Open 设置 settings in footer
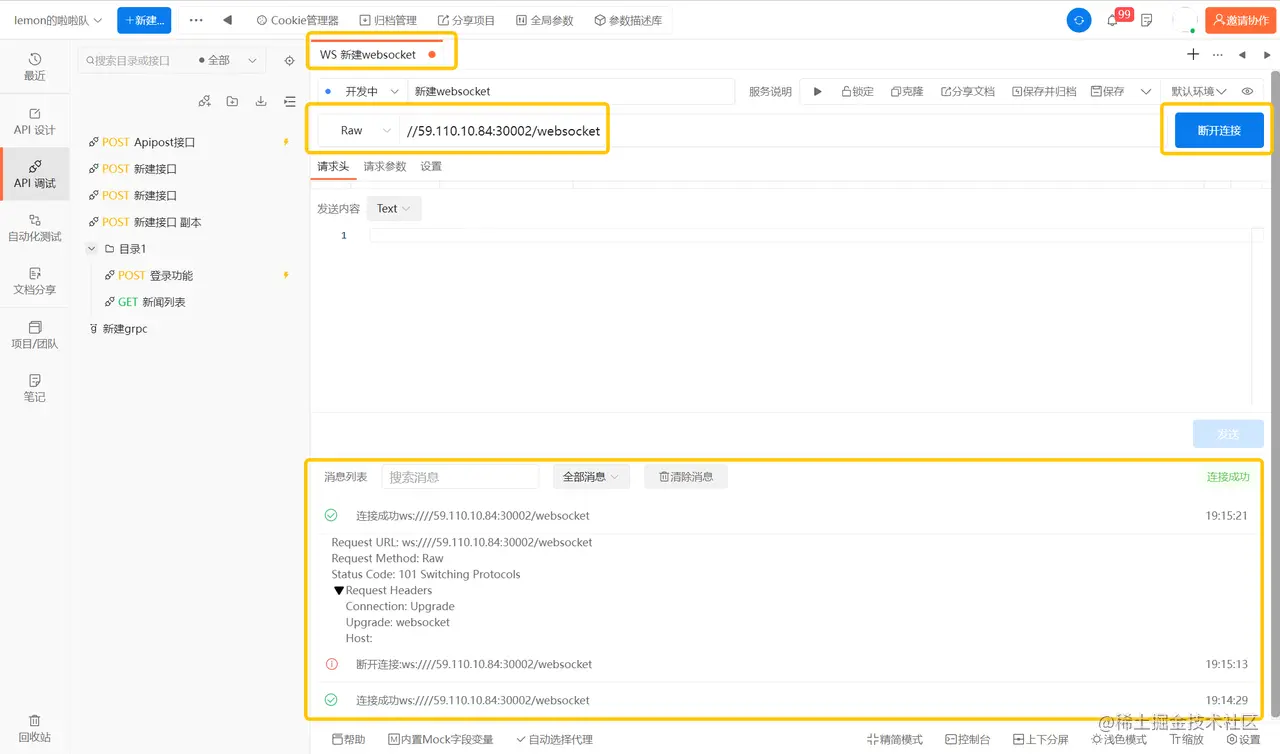This screenshot has width=1280, height=754. [x=1243, y=739]
